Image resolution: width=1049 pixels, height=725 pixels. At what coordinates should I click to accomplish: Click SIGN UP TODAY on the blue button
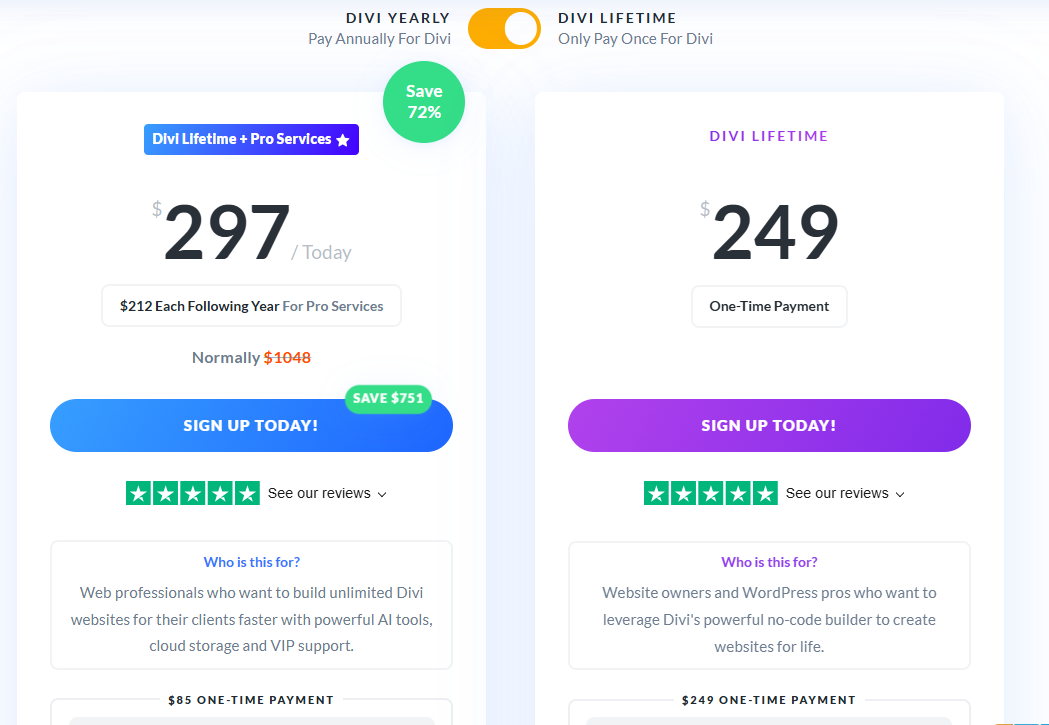(251, 424)
